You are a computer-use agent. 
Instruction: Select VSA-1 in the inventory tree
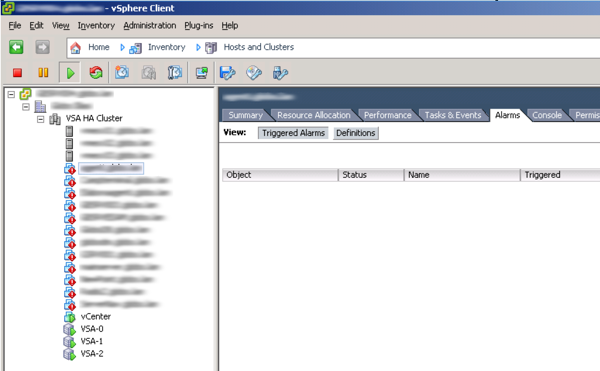pyautogui.click(x=92, y=341)
